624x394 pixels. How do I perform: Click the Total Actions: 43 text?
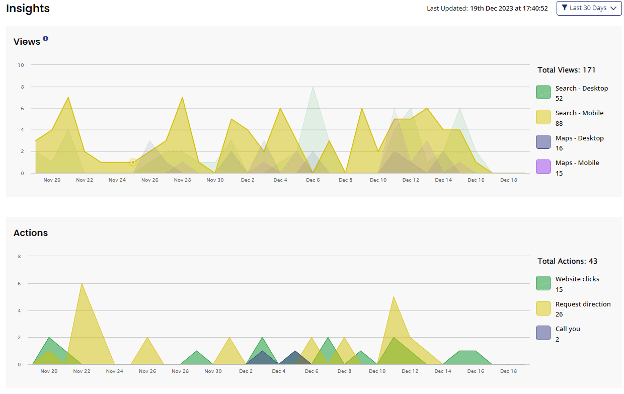click(567, 261)
